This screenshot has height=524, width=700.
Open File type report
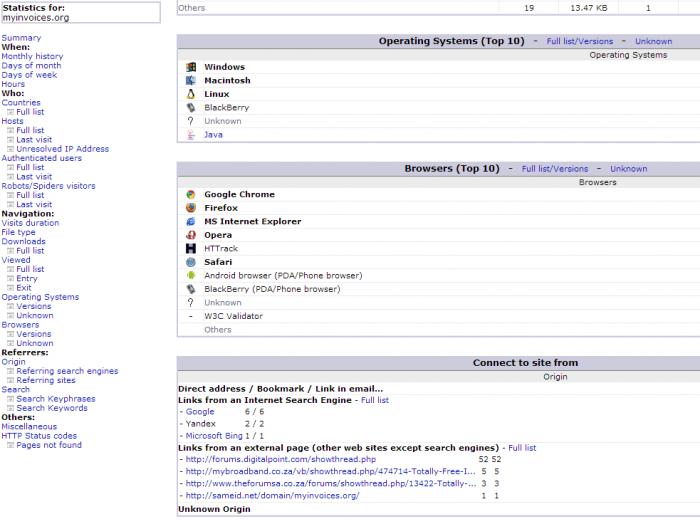coord(18,232)
